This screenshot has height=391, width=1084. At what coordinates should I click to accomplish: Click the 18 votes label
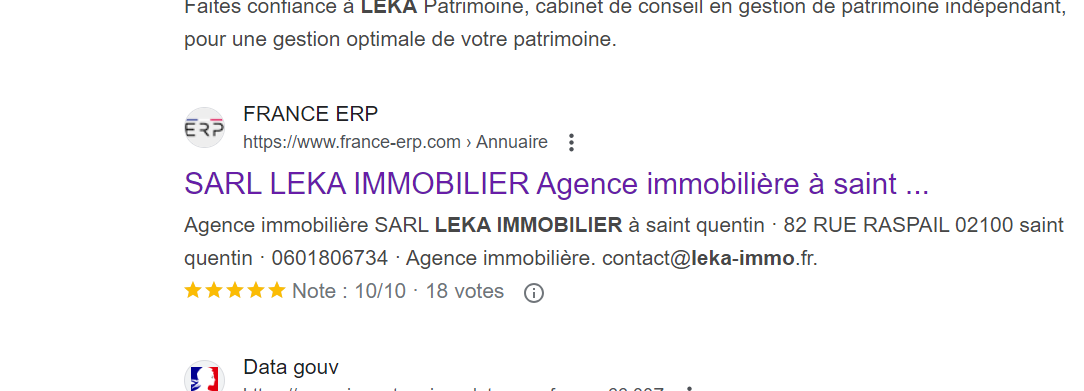465,292
